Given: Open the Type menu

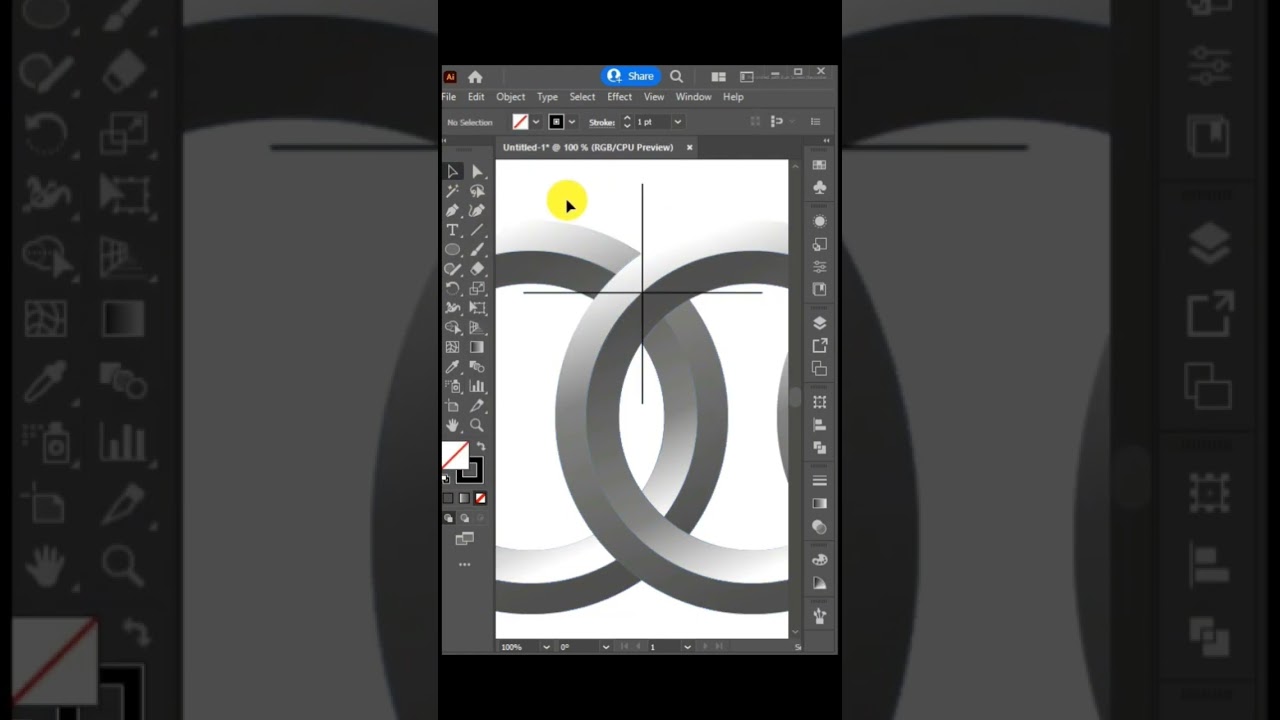Looking at the screenshot, I should 547,97.
